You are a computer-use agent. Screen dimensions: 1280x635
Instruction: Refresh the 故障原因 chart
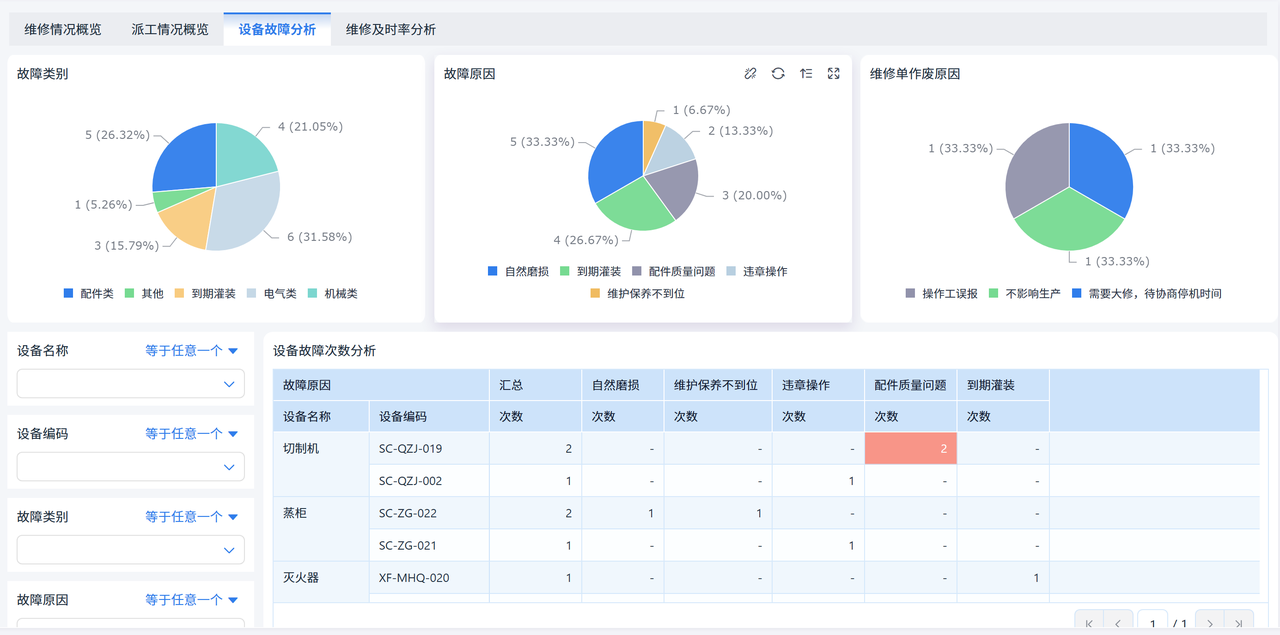(x=778, y=73)
